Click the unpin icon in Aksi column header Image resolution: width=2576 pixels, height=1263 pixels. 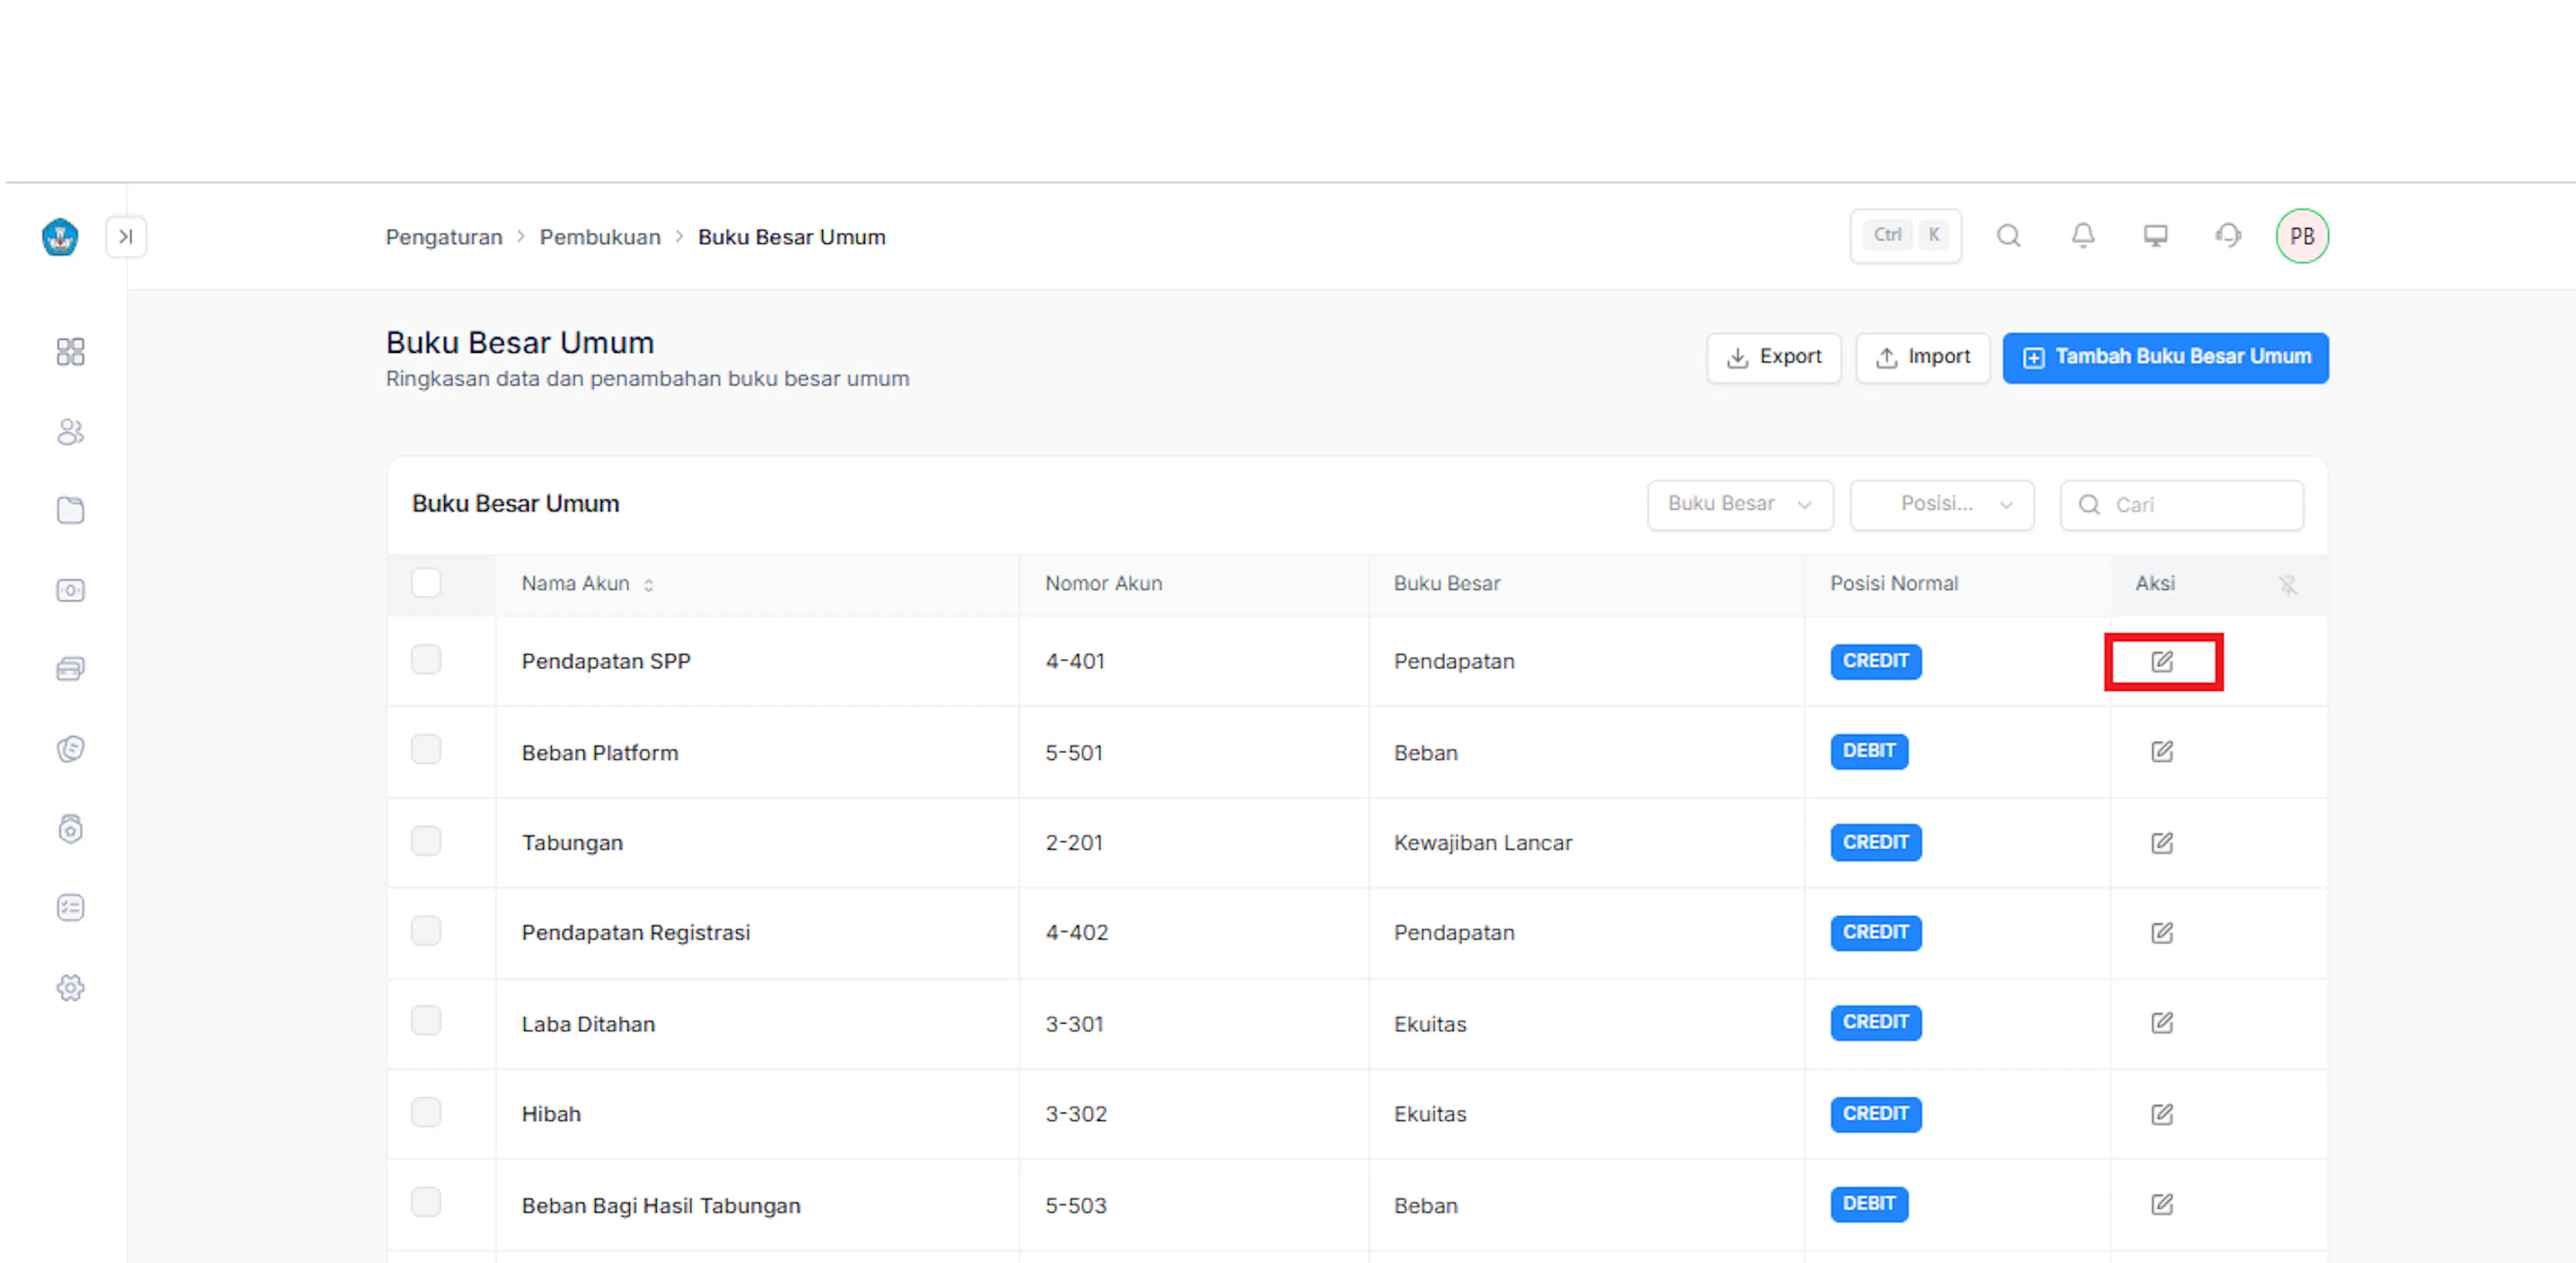[2287, 585]
